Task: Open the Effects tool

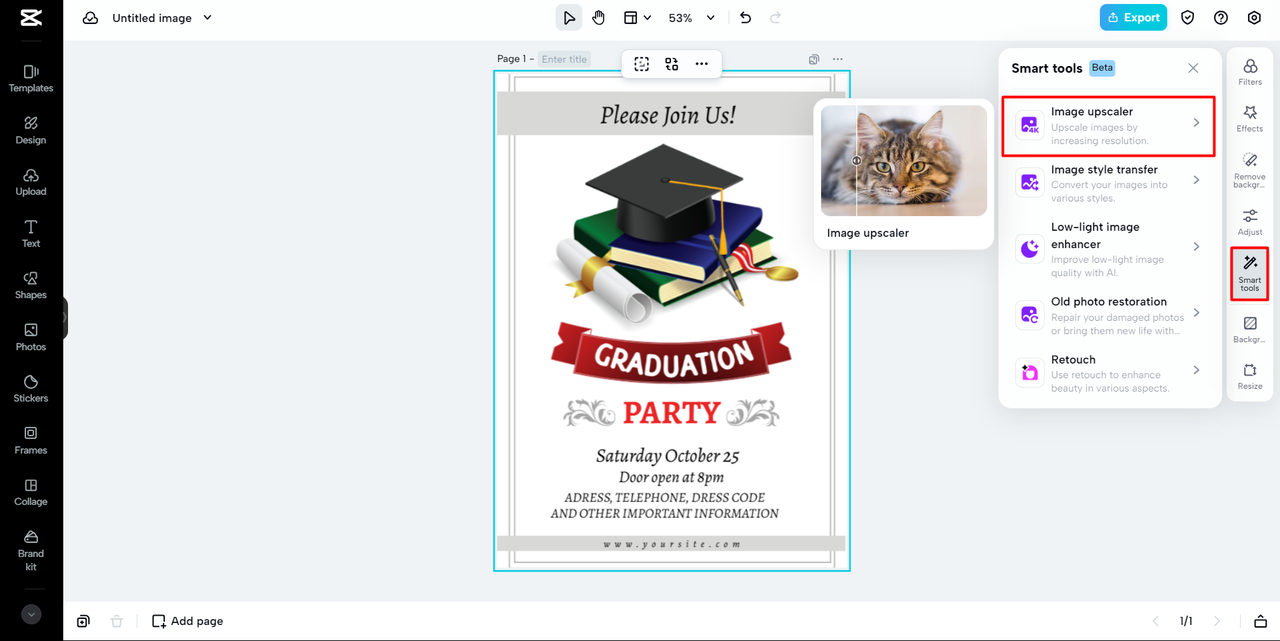Action: (1250, 120)
